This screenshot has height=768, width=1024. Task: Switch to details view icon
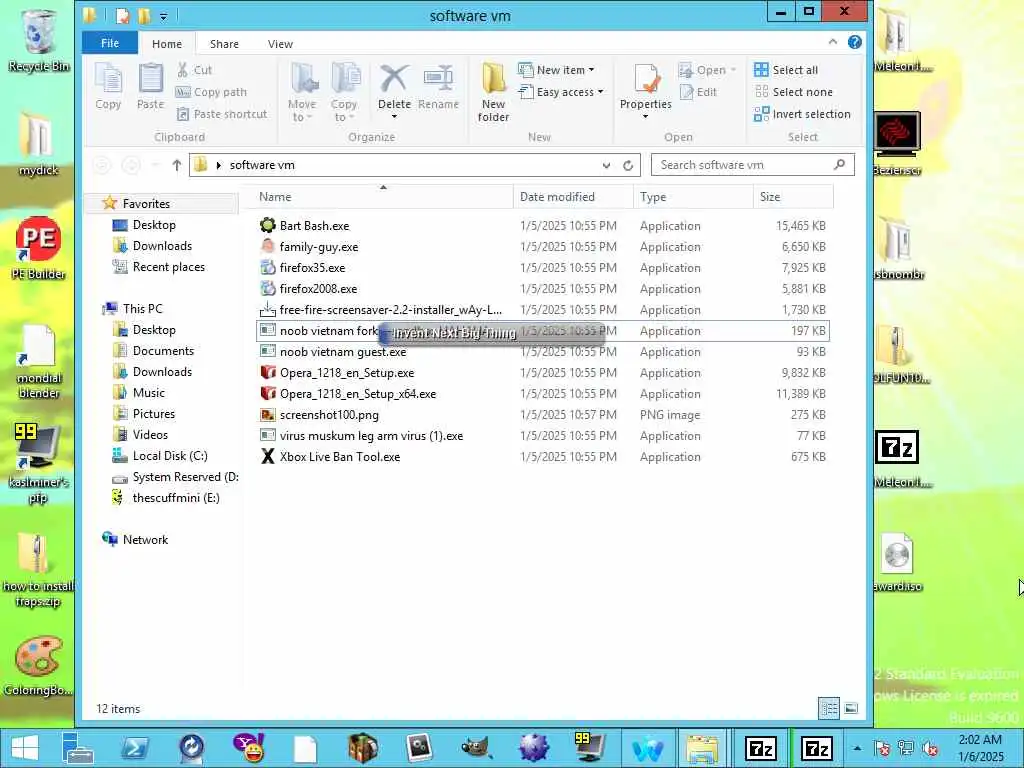coord(829,708)
